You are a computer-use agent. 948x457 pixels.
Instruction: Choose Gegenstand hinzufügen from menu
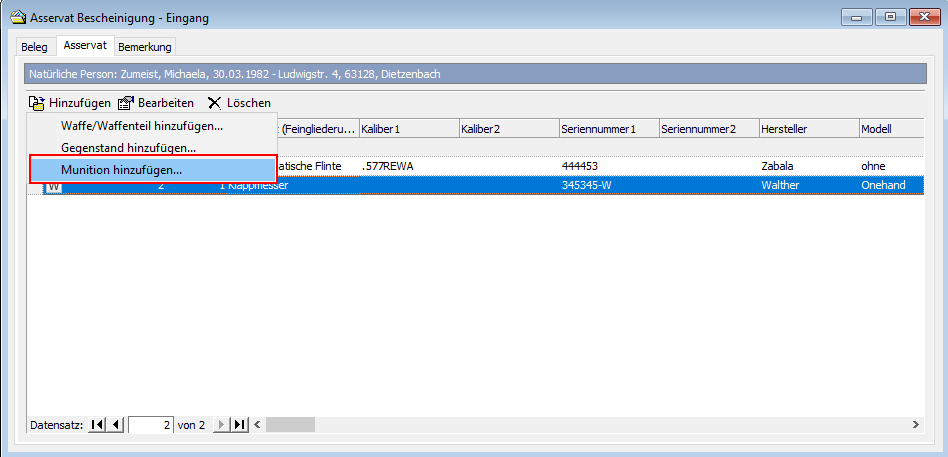click(x=128, y=148)
